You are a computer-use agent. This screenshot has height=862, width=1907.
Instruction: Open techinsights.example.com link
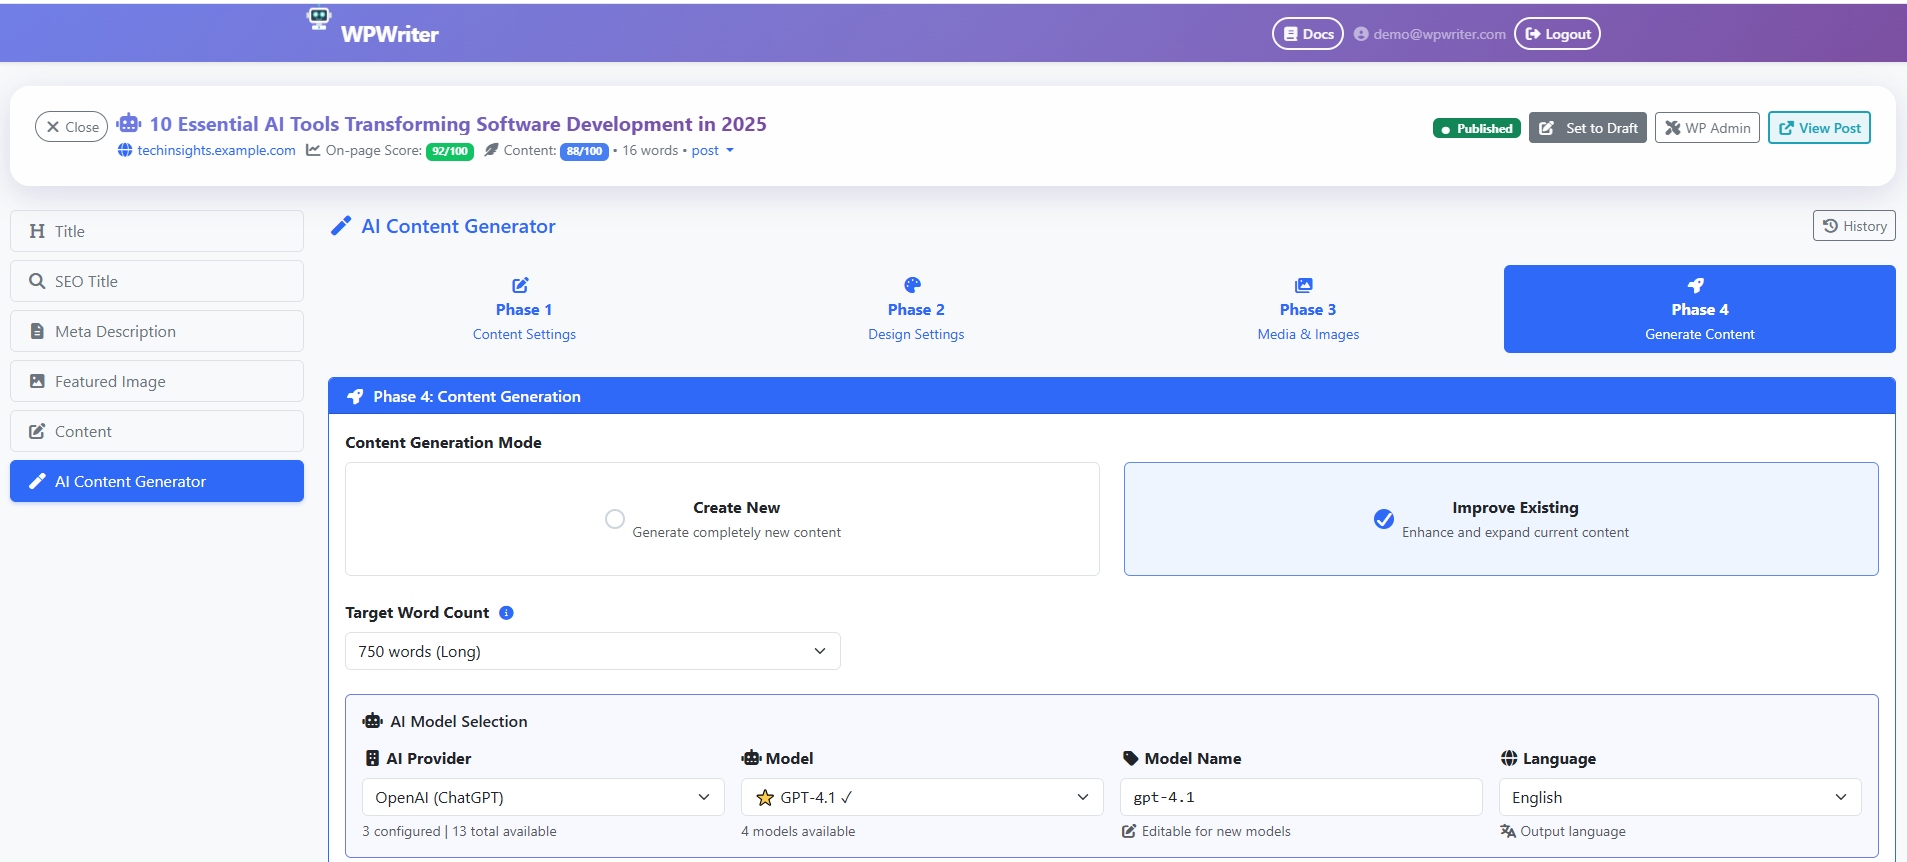click(216, 150)
